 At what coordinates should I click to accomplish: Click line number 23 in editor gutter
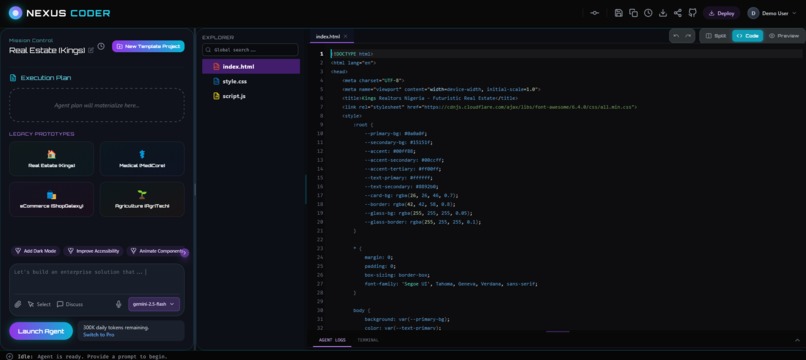tap(320, 248)
